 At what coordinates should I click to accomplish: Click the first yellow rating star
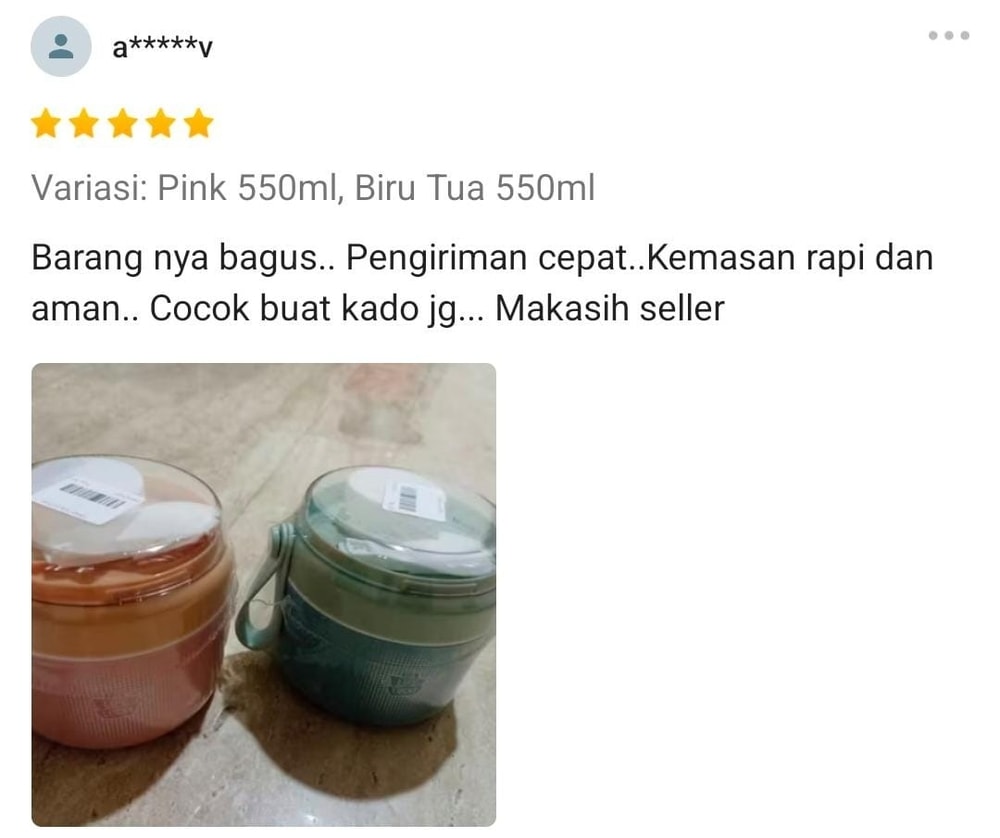click(45, 123)
